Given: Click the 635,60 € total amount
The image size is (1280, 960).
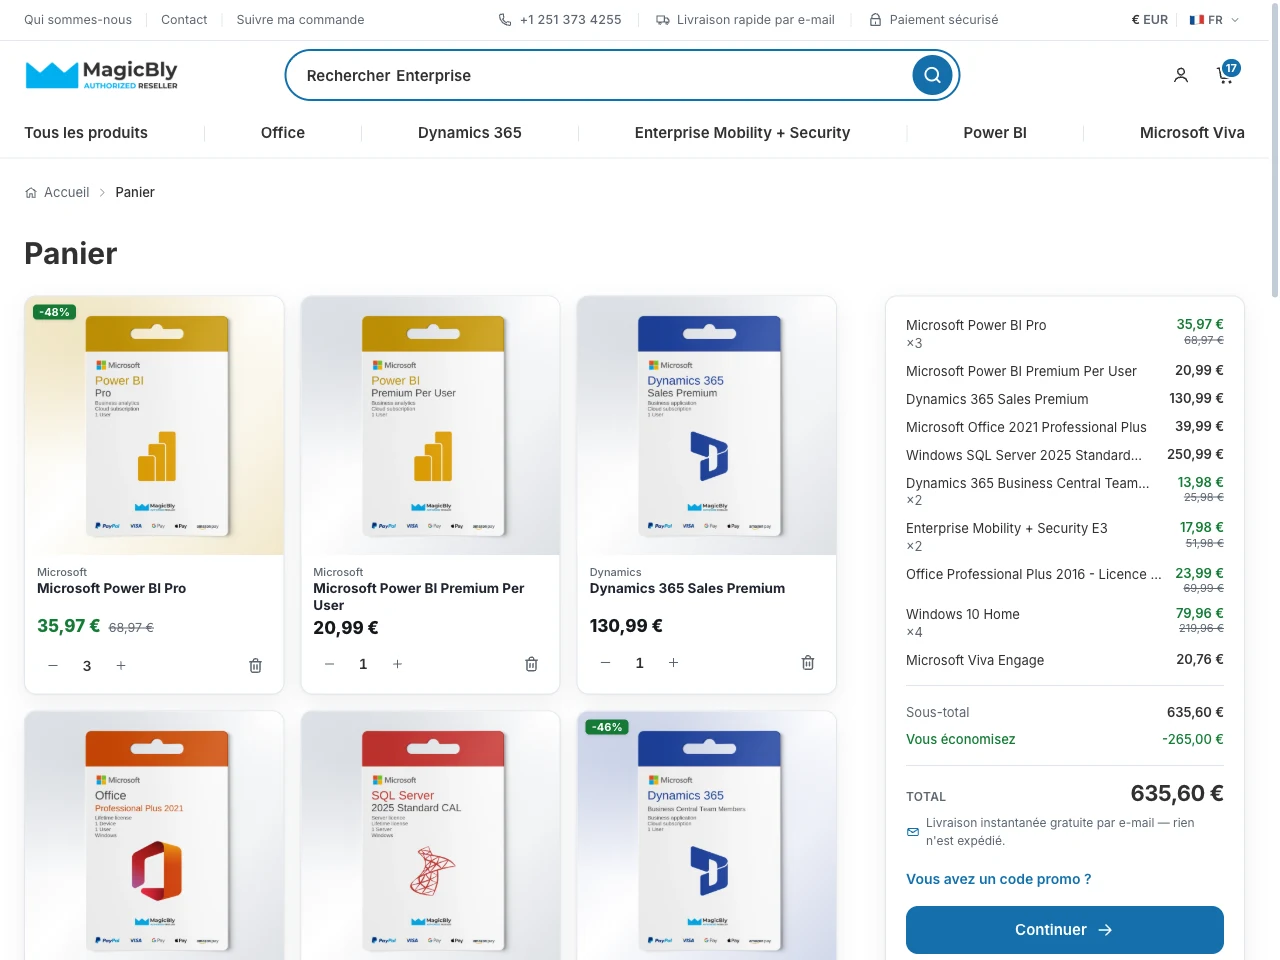Looking at the screenshot, I should pos(1177,793).
